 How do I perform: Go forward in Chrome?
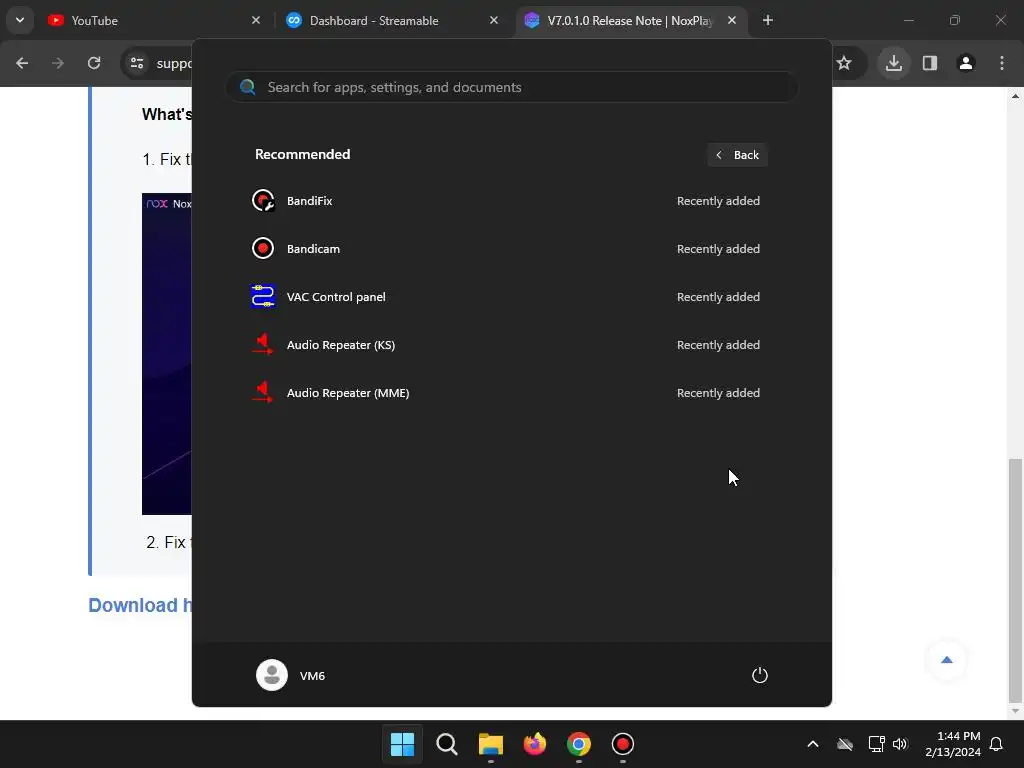[x=58, y=63]
